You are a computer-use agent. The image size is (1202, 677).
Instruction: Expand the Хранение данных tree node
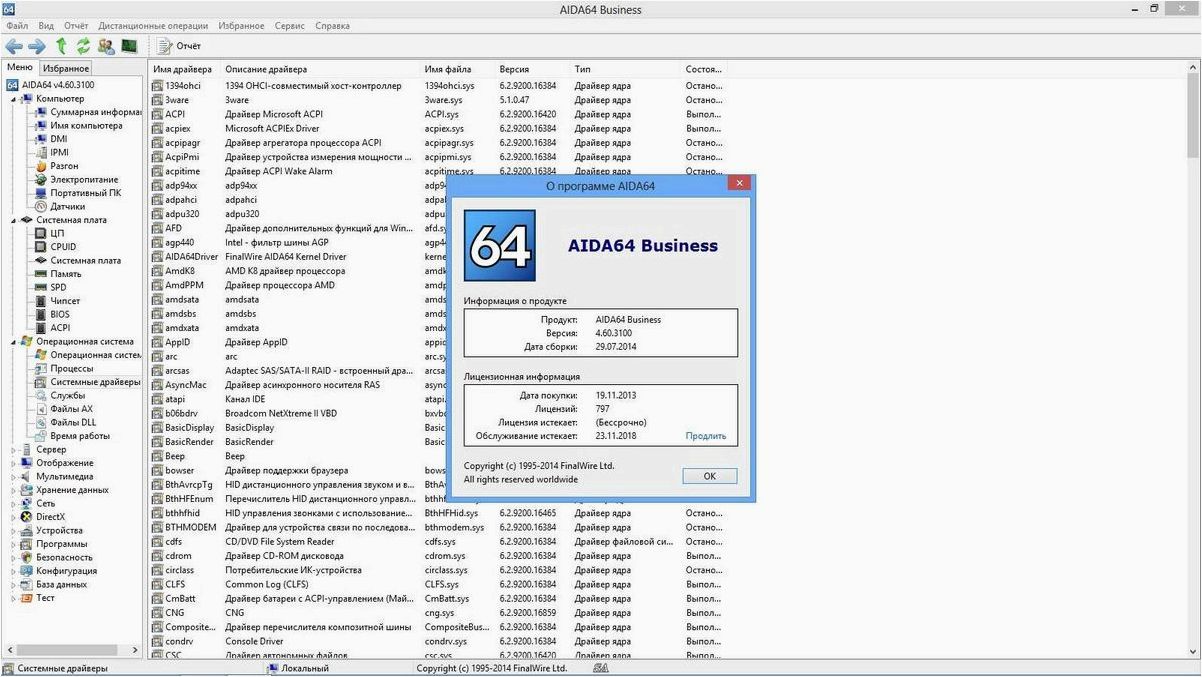[14, 490]
